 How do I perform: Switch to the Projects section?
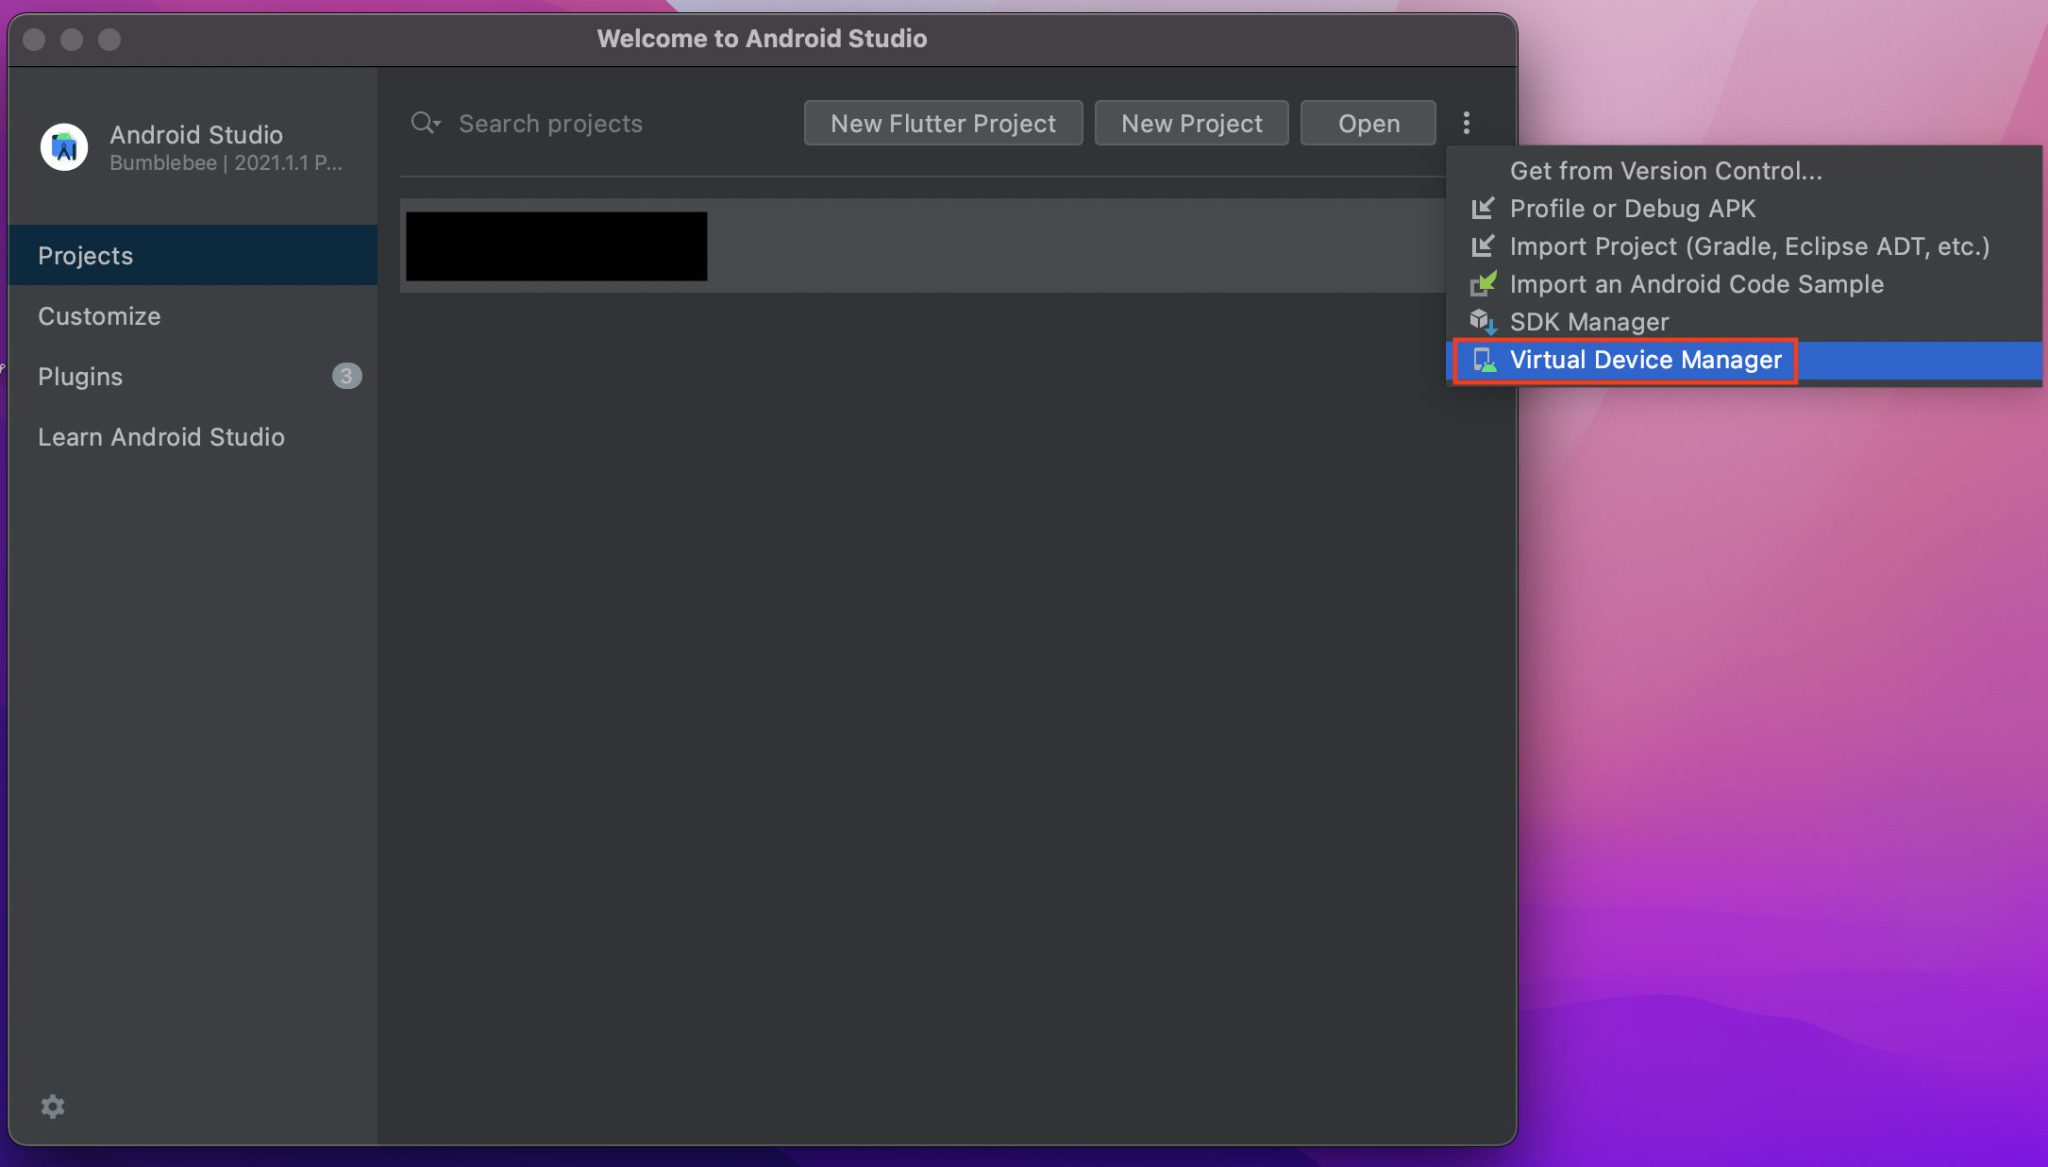tap(85, 255)
